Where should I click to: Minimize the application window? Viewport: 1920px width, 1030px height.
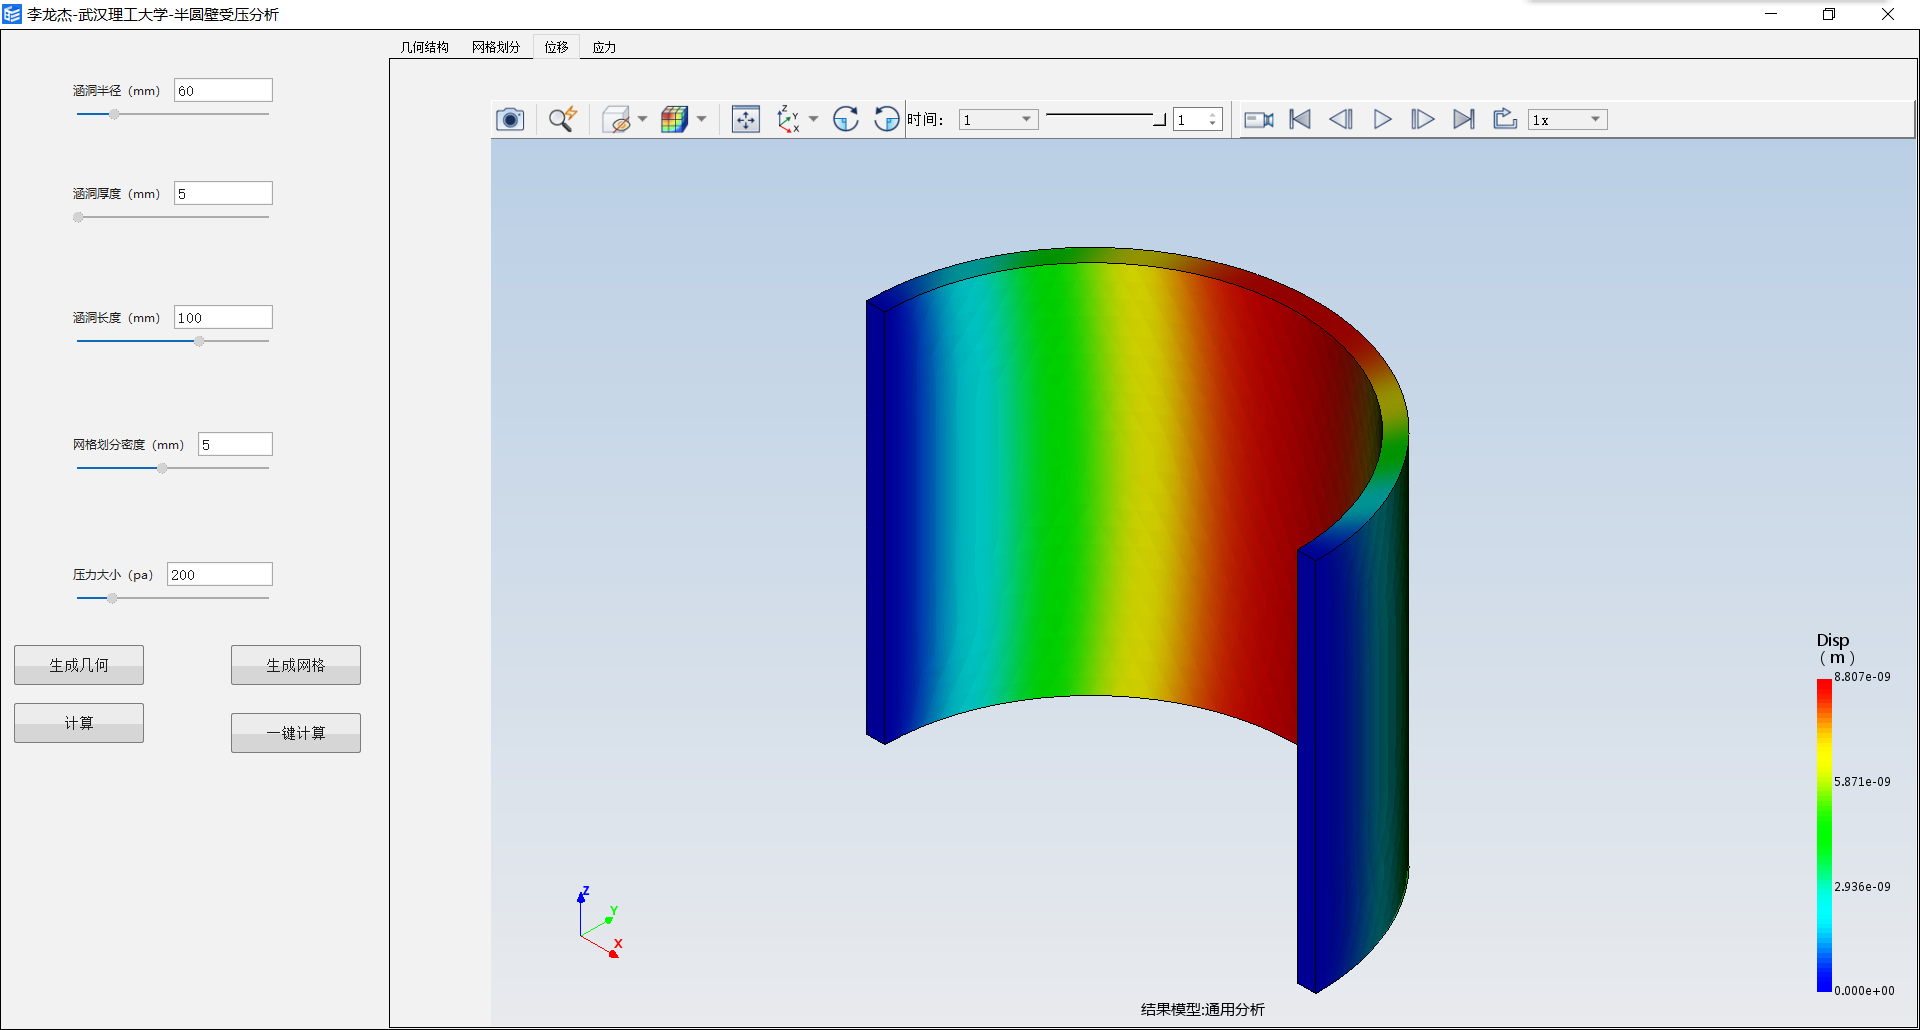click(1771, 14)
